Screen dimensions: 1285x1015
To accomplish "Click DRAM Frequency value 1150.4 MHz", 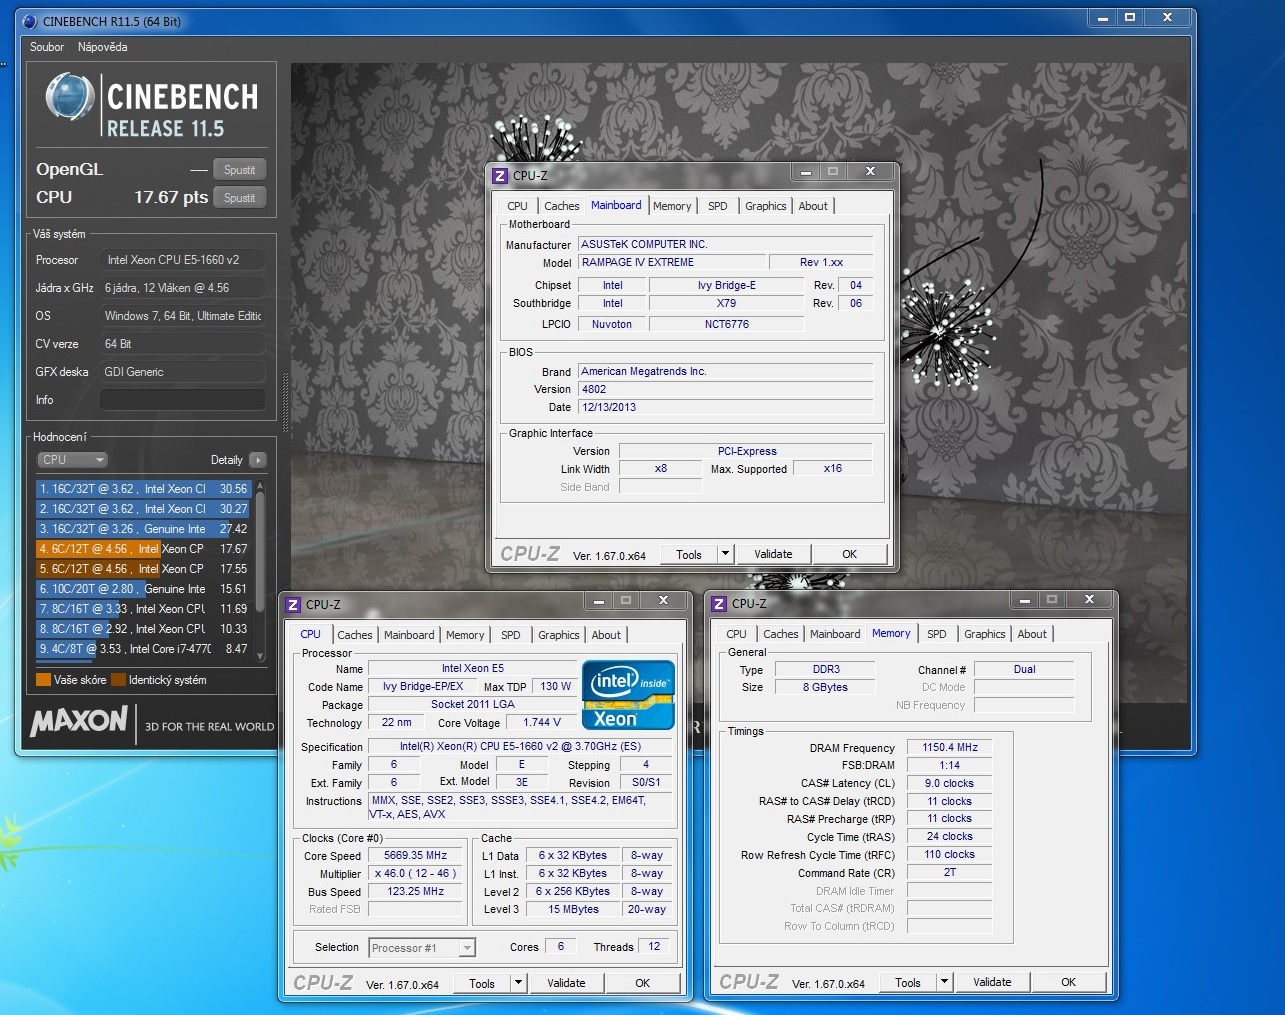I will [x=950, y=748].
